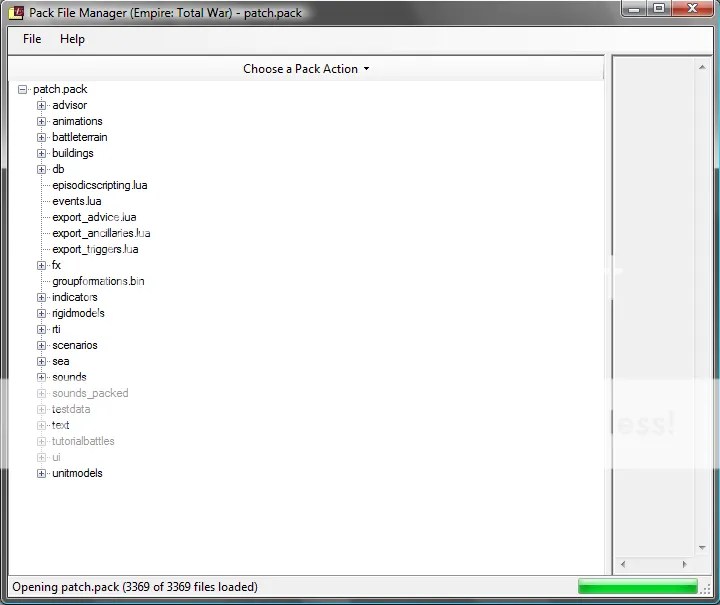Select the groupformations.bin file
The height and width of the screenshot is (605, 720).
(98, 281)
